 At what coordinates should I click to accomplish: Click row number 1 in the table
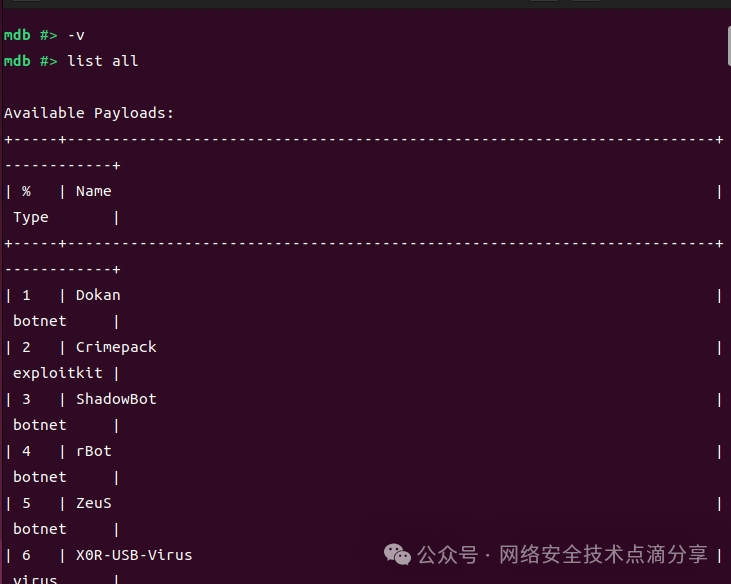click(x=26, y=295)
